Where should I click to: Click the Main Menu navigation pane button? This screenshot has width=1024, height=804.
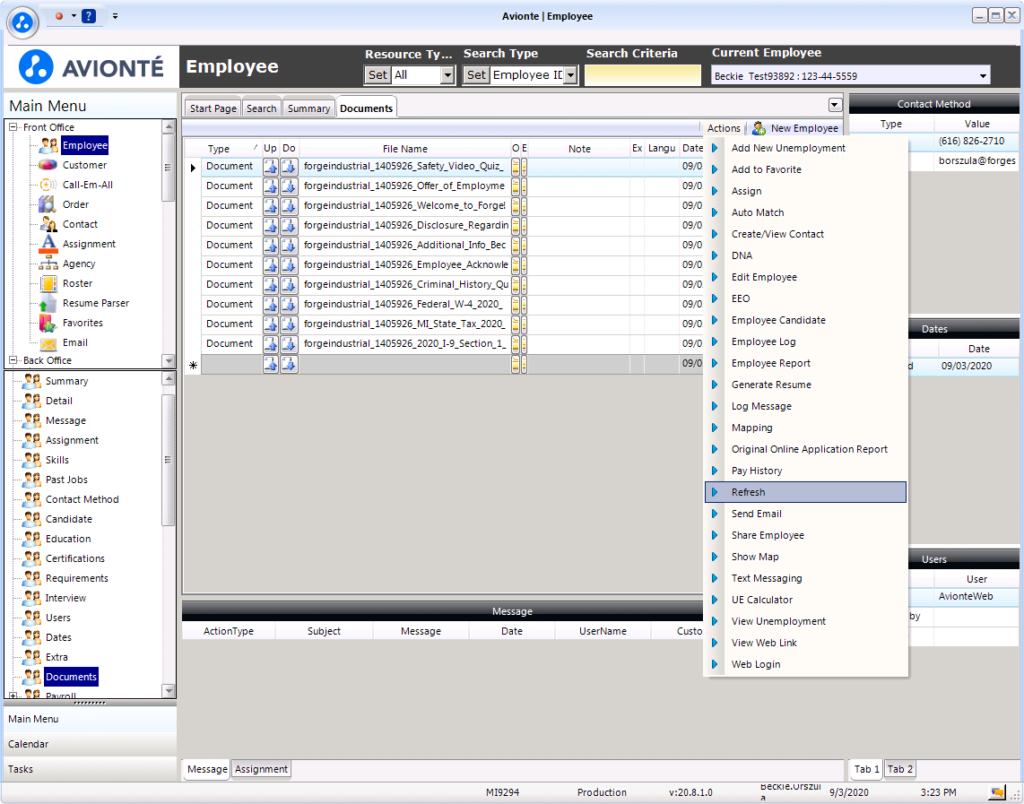click(90, 719)
